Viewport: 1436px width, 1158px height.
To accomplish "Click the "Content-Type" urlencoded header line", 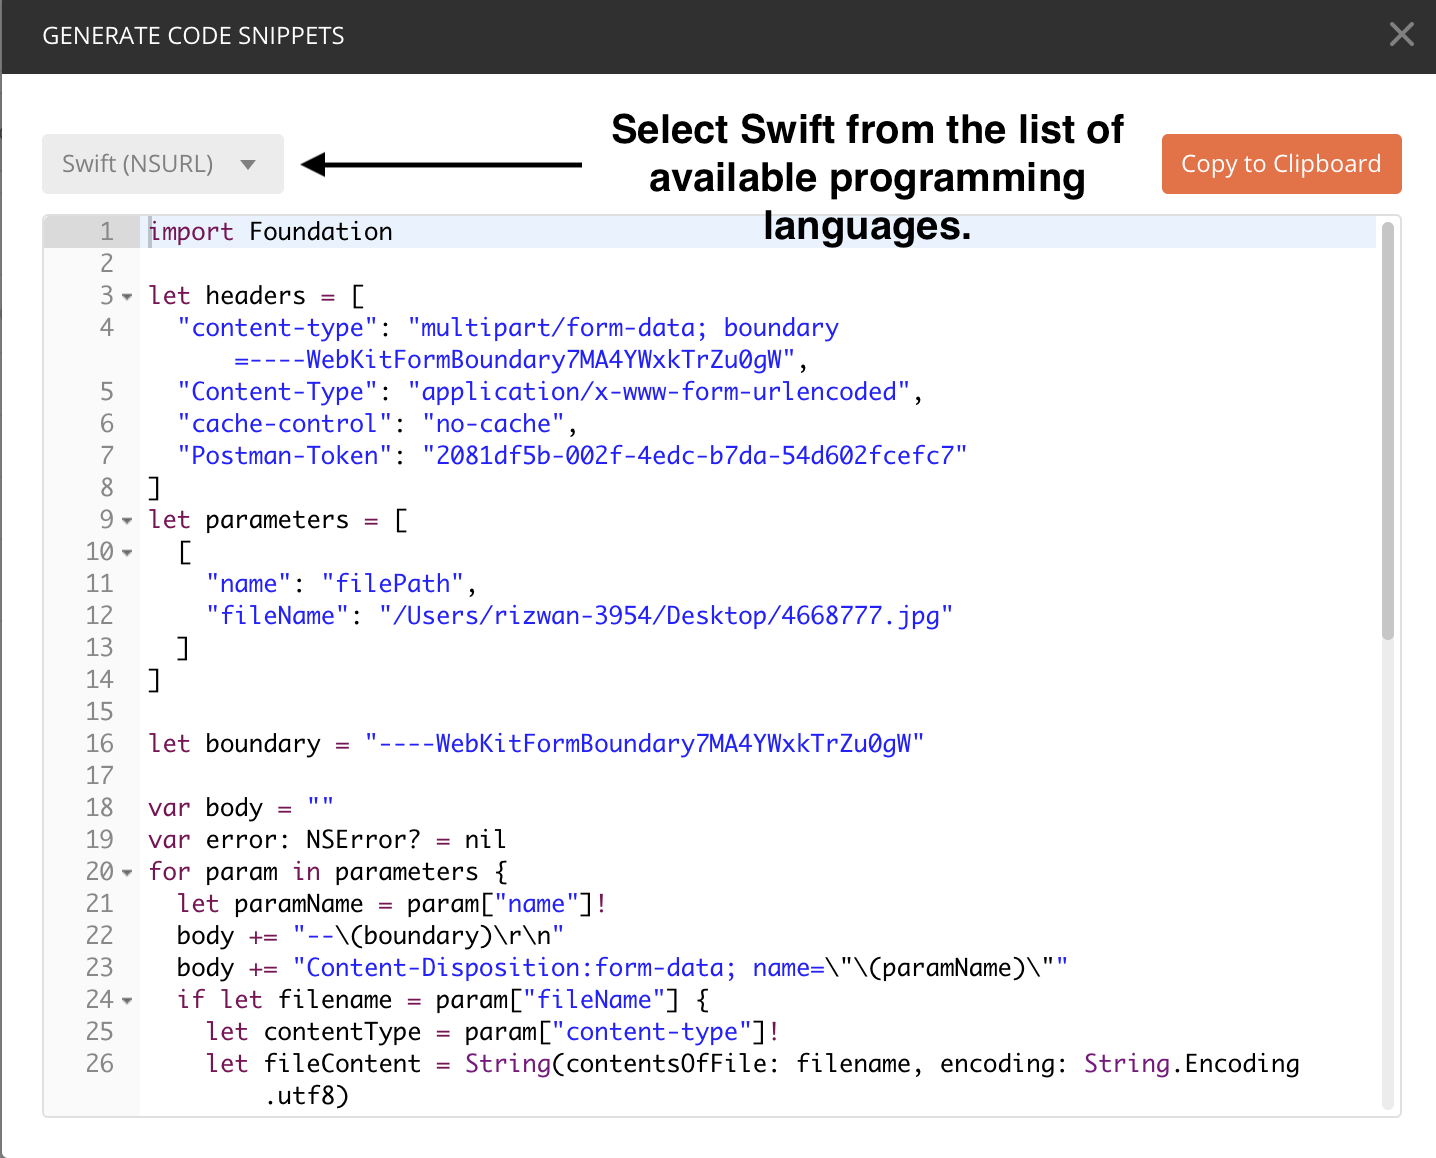I will [x=549, y=392].
